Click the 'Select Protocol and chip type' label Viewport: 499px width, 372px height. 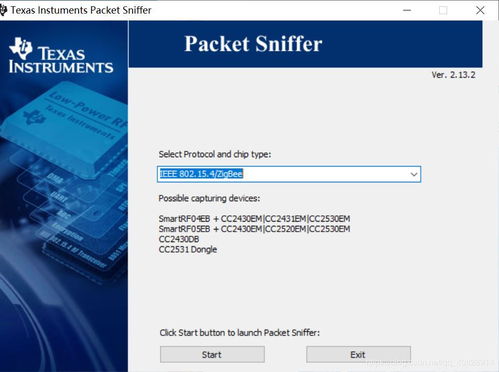(x=215, y=154)
